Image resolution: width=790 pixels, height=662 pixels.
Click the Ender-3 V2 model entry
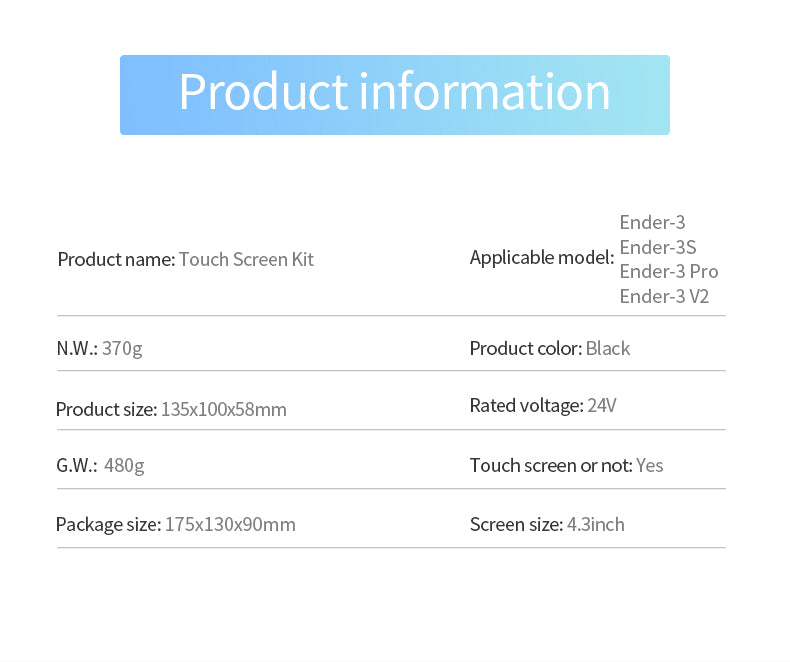coord(664,296)
